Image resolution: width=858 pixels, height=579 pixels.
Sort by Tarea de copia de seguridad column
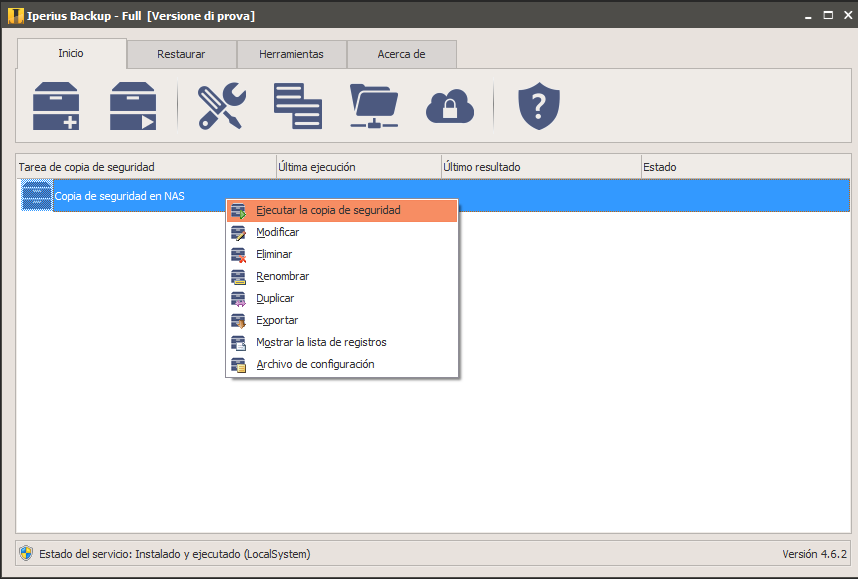pos(146,167)
